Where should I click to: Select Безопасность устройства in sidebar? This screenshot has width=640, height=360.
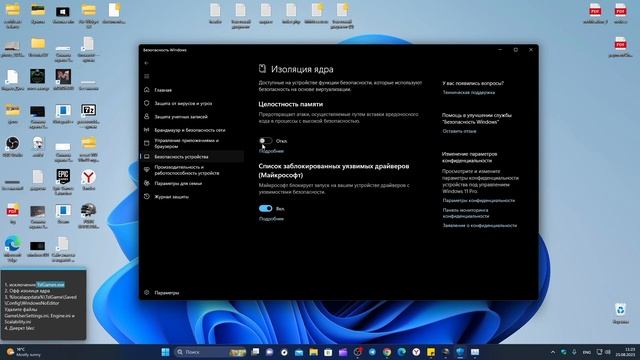(x=181, y=157)
